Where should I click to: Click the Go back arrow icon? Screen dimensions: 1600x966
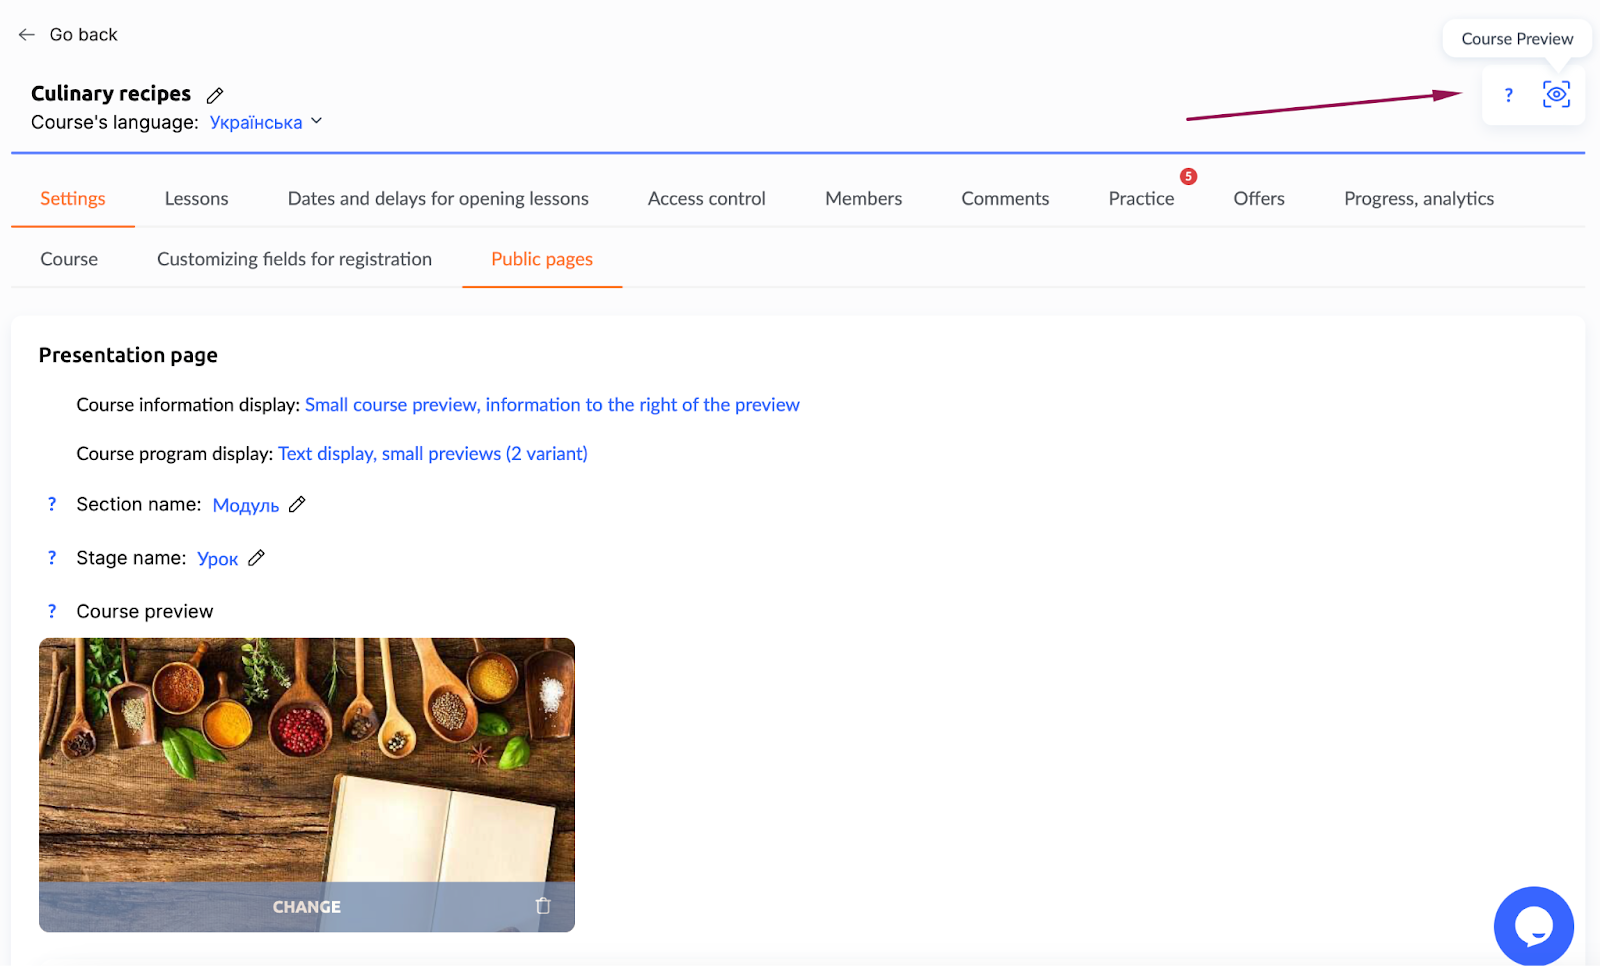tap(27, 35)
